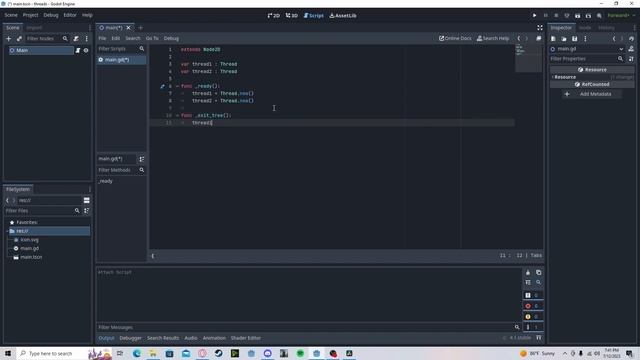Screen dimensions: 640x360
Task: Create a new resource in Inspector
Action: coord(553,39)
